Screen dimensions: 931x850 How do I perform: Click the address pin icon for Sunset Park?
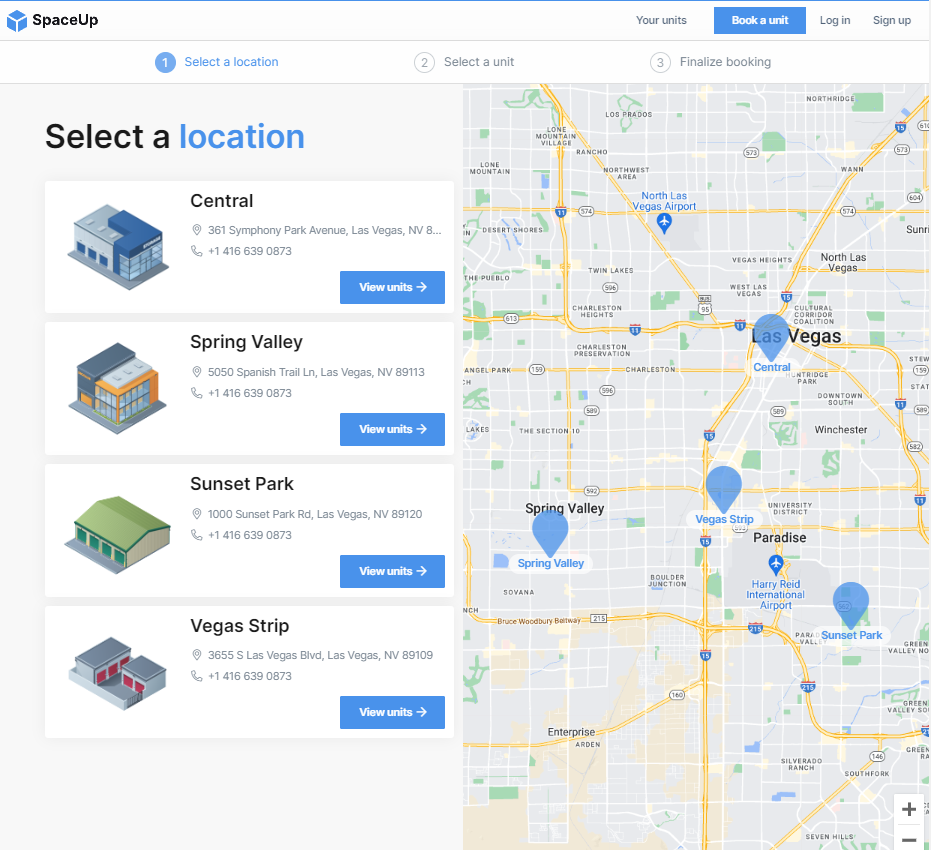pyautogui.click(x=197, y=513)
